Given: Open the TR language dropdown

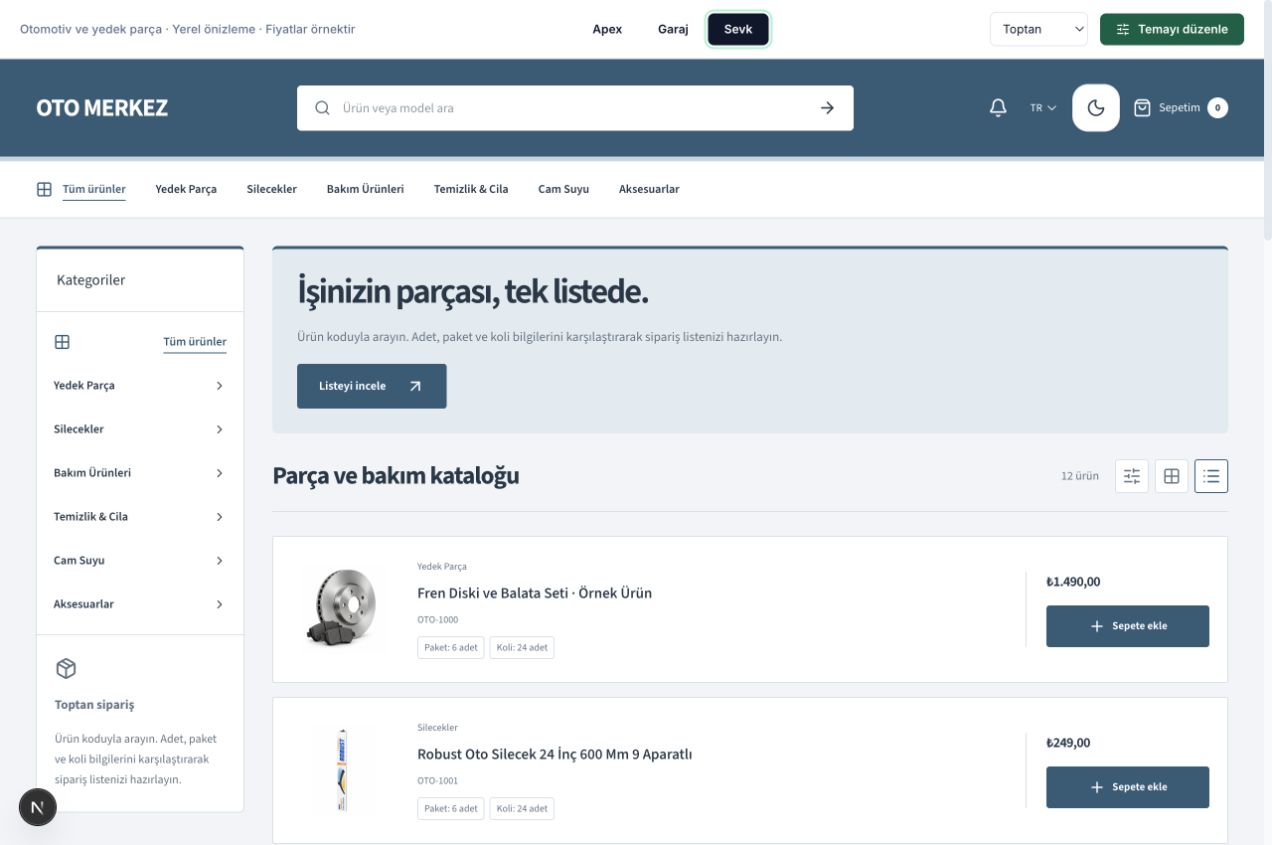Looking at the screenshot, I should coord(1043,108).
